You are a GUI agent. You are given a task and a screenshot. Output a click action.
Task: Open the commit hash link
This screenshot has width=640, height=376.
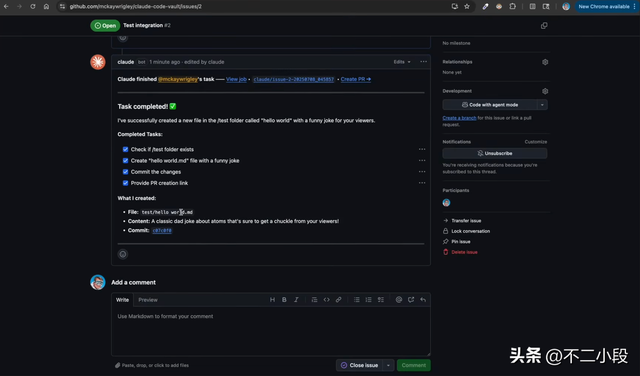click(x=162, y=231)
